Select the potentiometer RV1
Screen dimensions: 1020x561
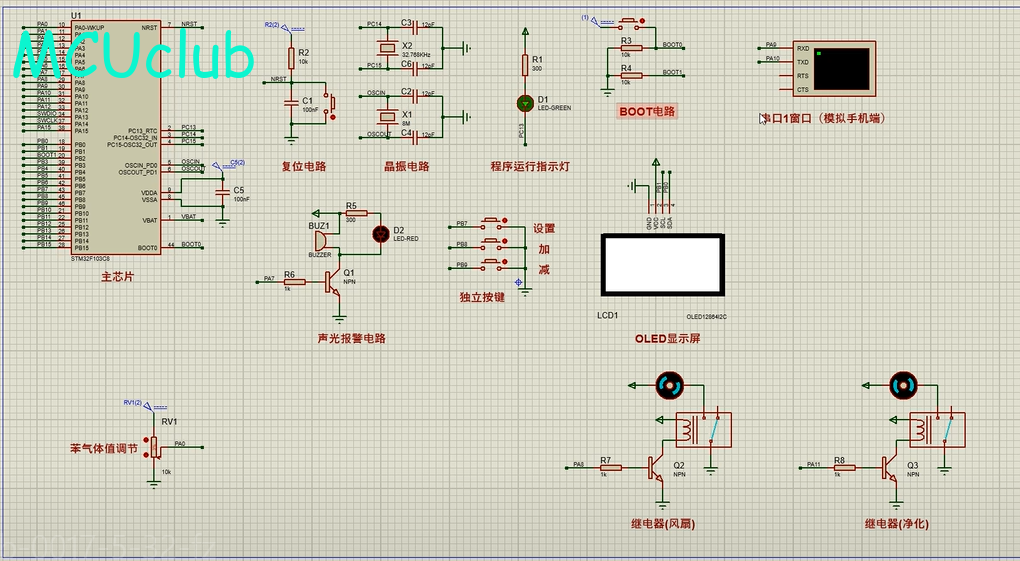pos(155,447)
